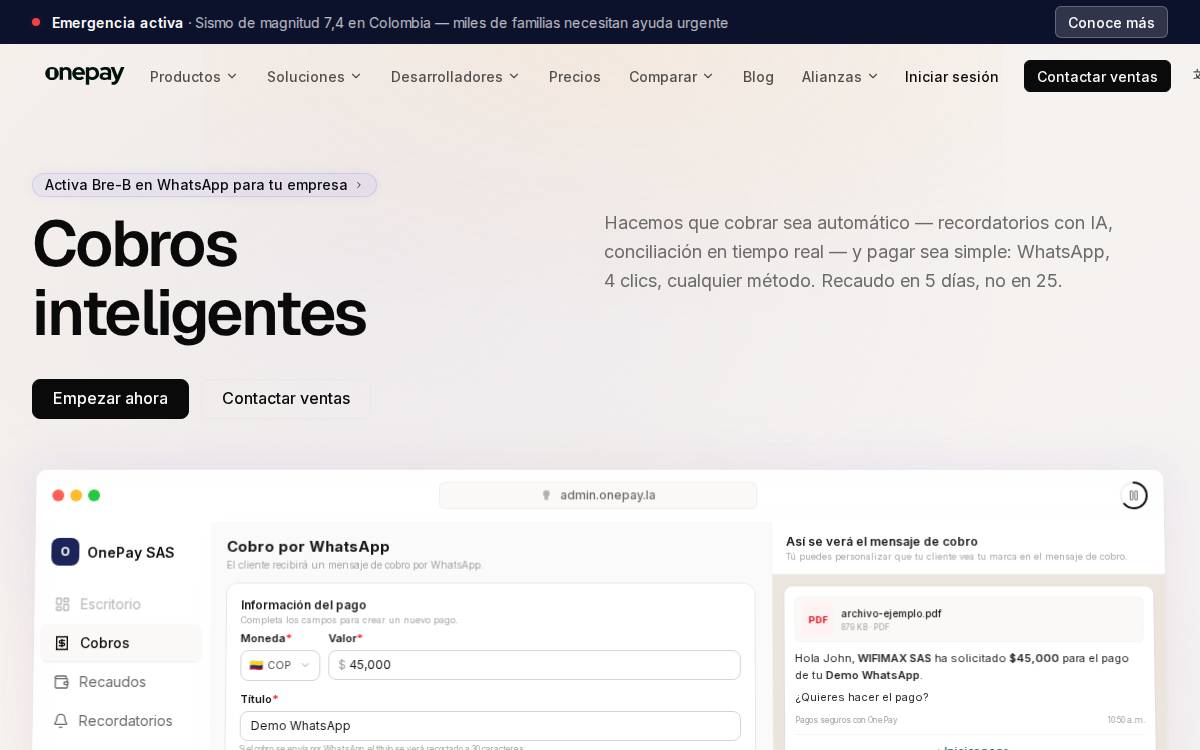Open the Escritorio dashboard grid icon
This screenshot has width=1200, height=750.
pos(62,604)
